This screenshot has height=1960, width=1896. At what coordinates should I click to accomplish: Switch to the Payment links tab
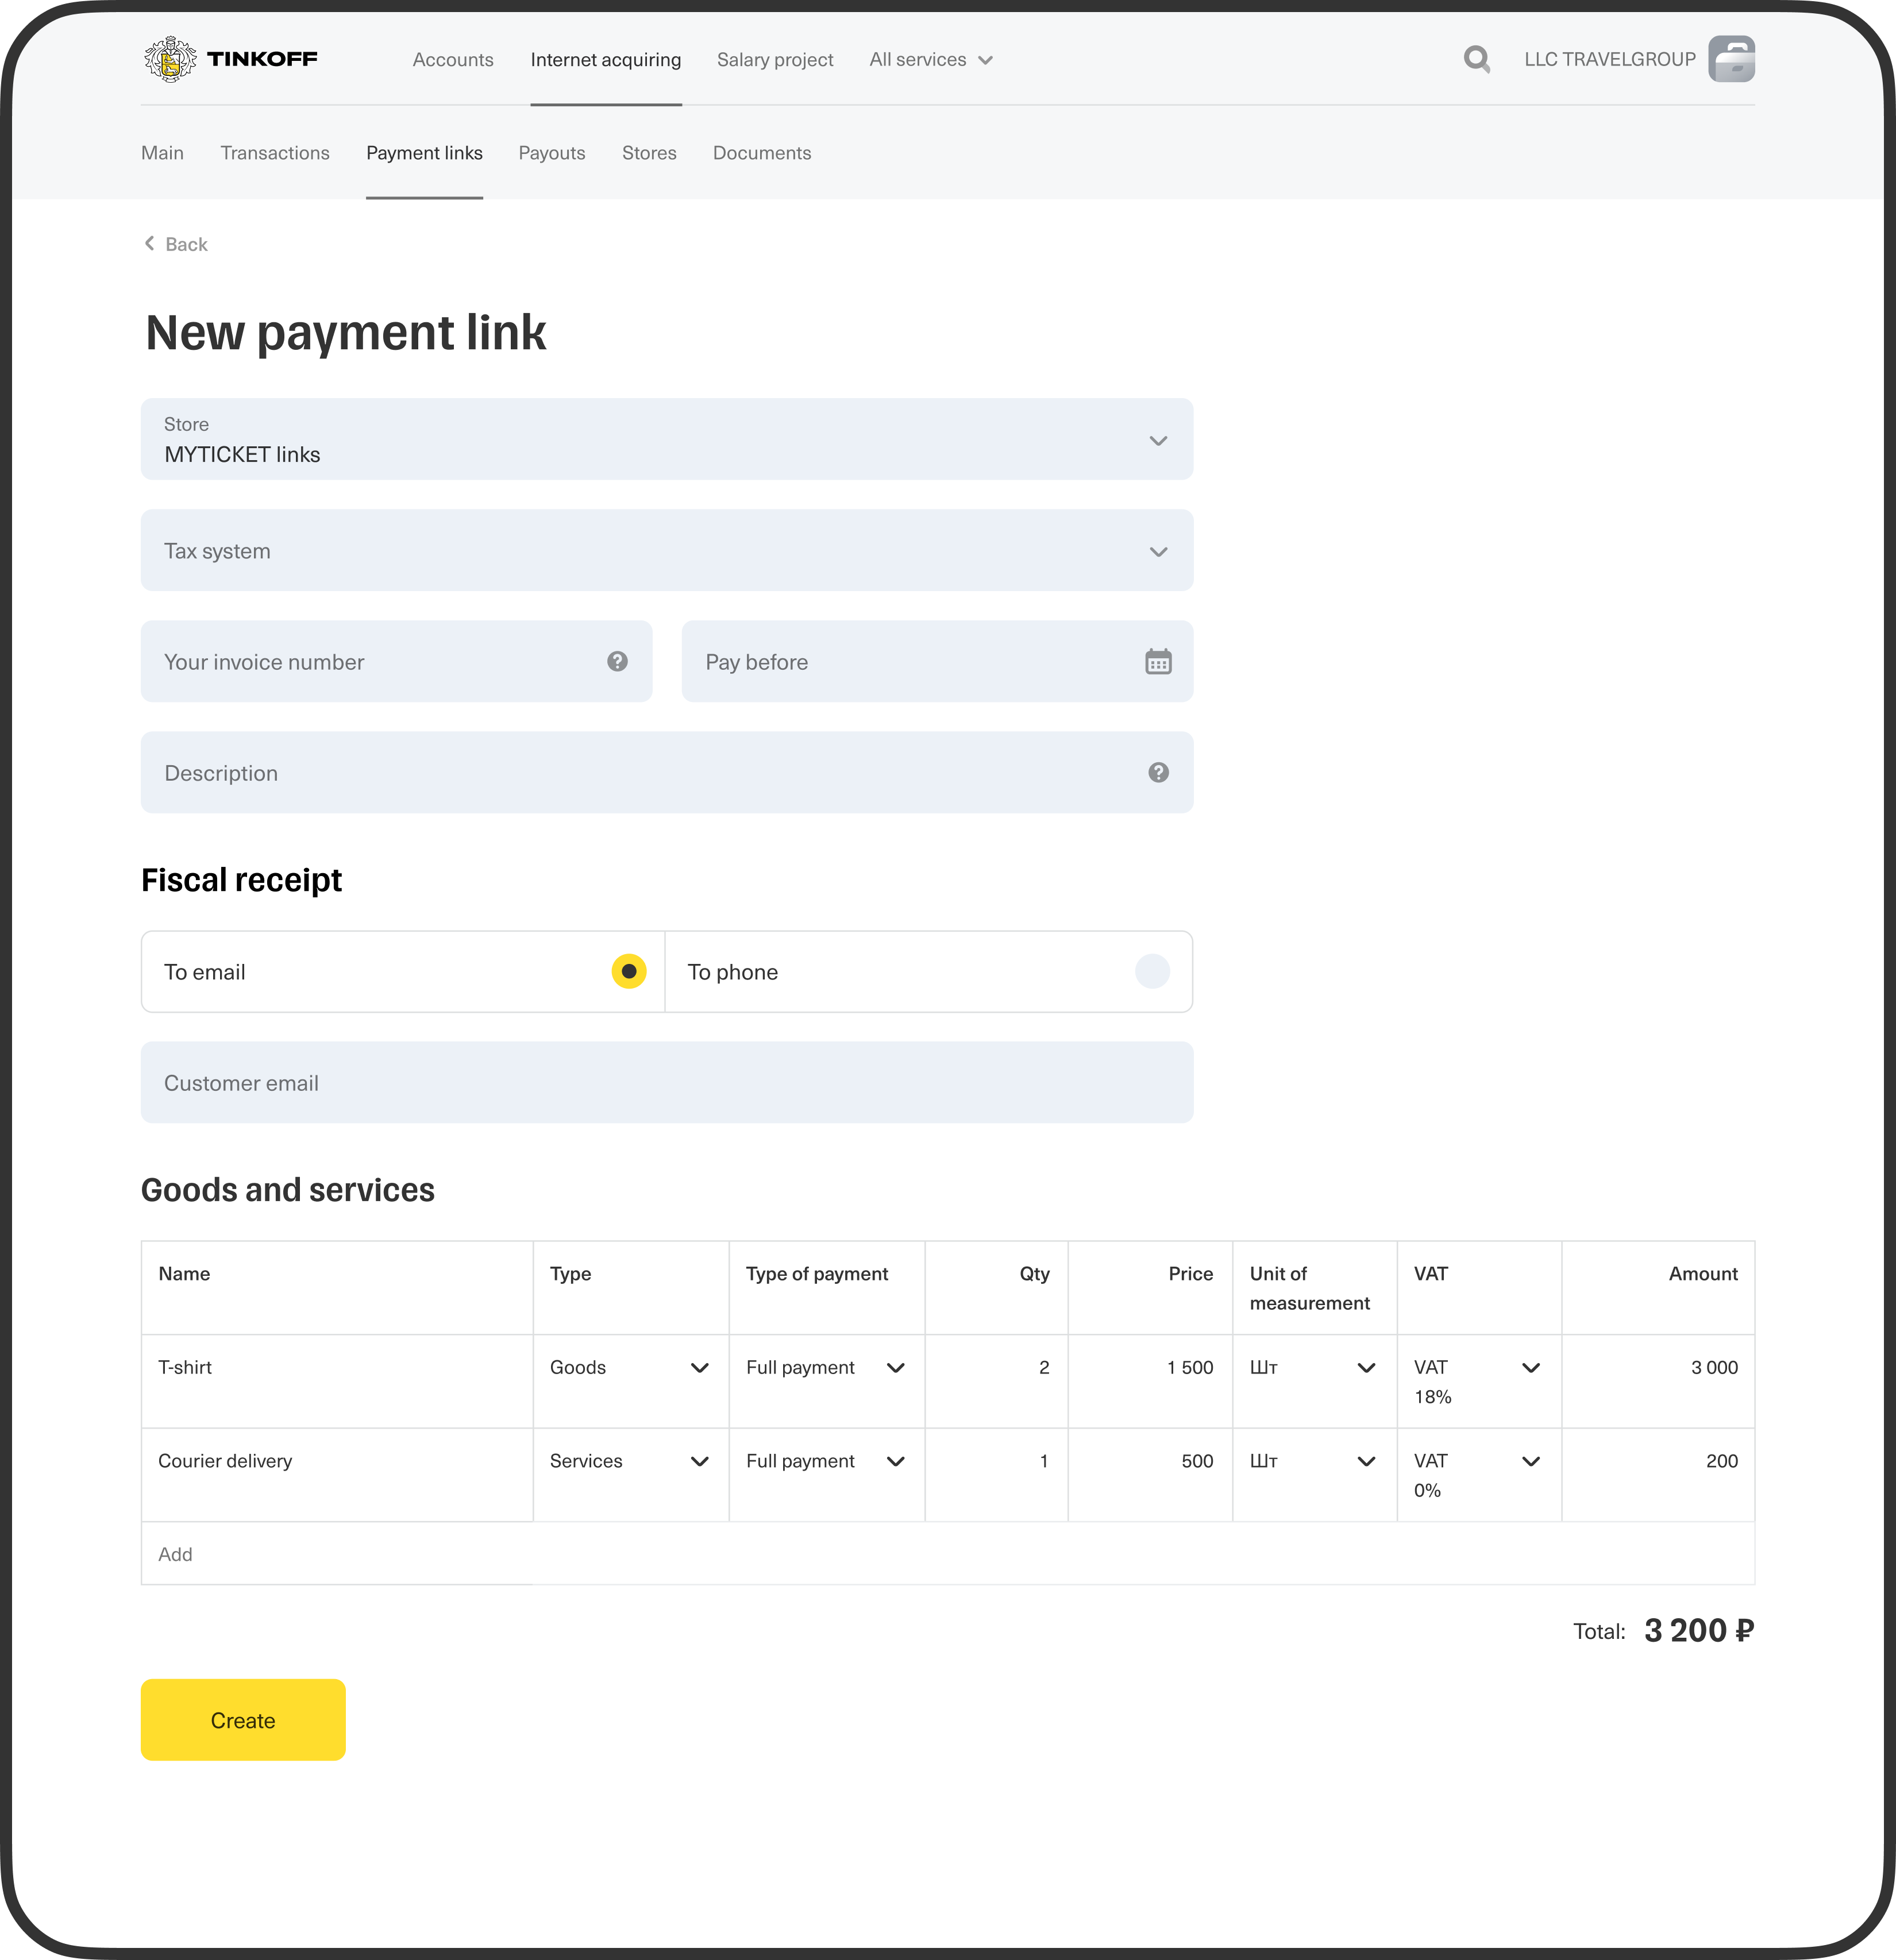pos(424,152)
